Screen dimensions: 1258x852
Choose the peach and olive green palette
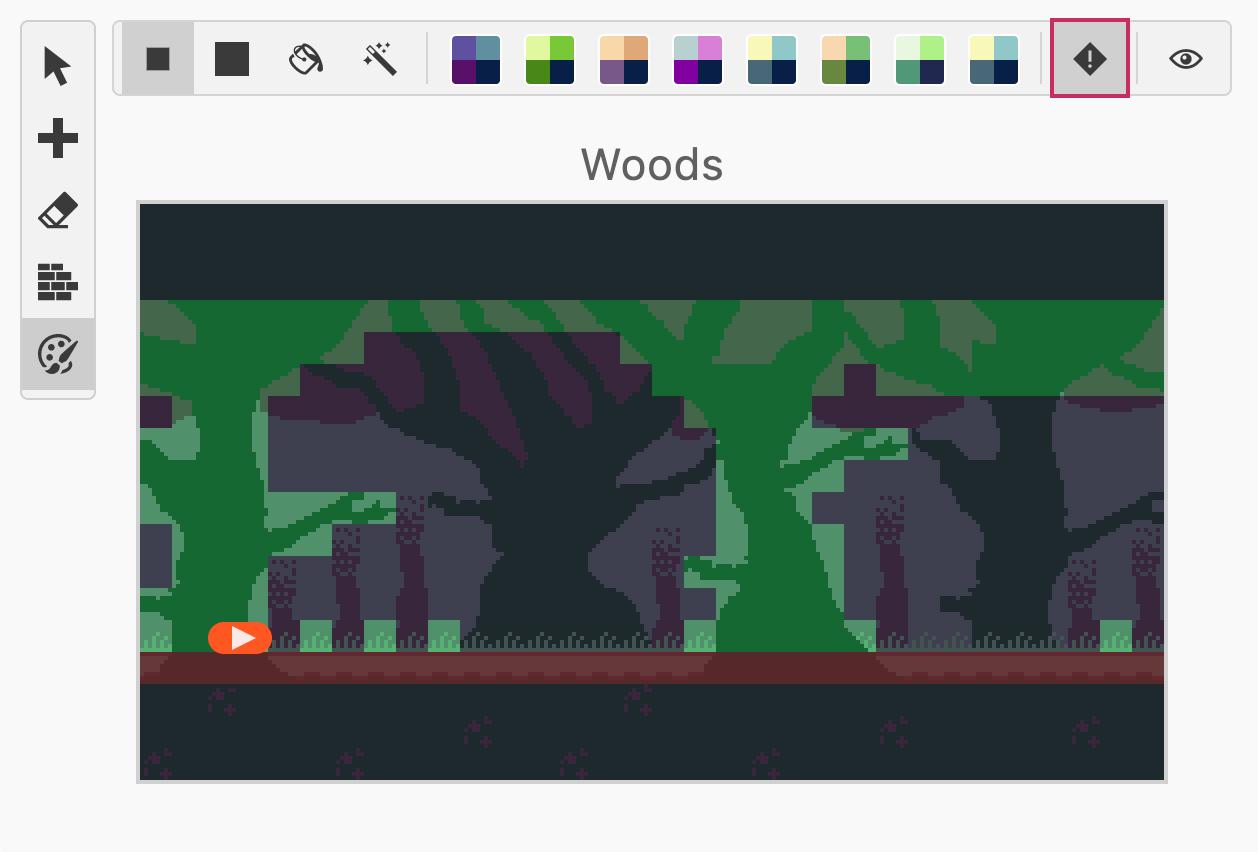846,60
